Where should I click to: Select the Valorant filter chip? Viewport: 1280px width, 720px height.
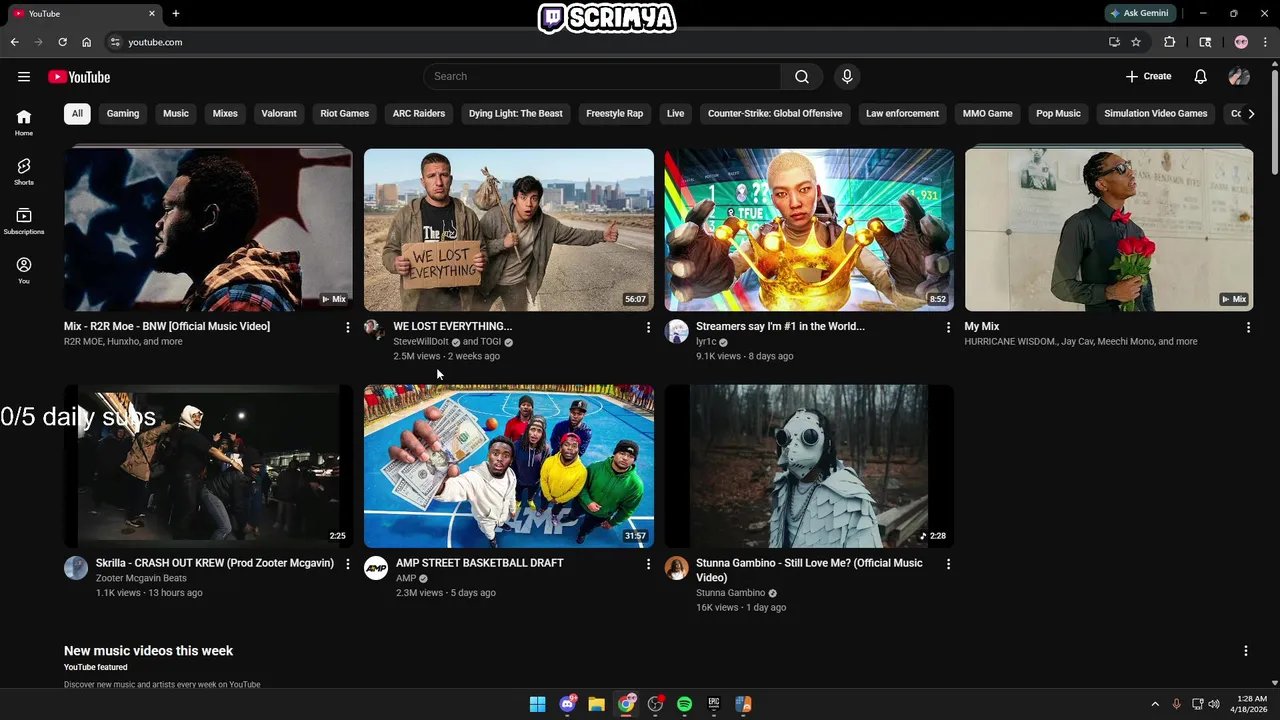pos(279,114)
